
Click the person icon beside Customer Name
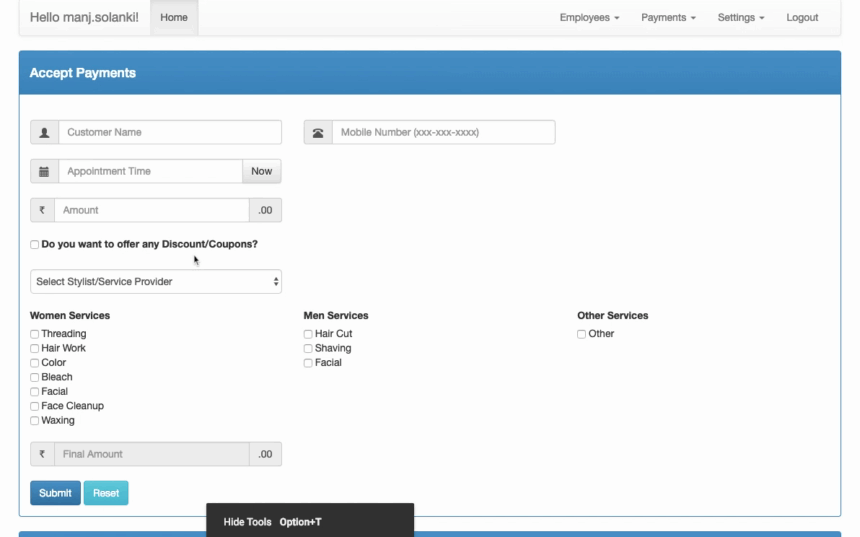pos(44,132)
